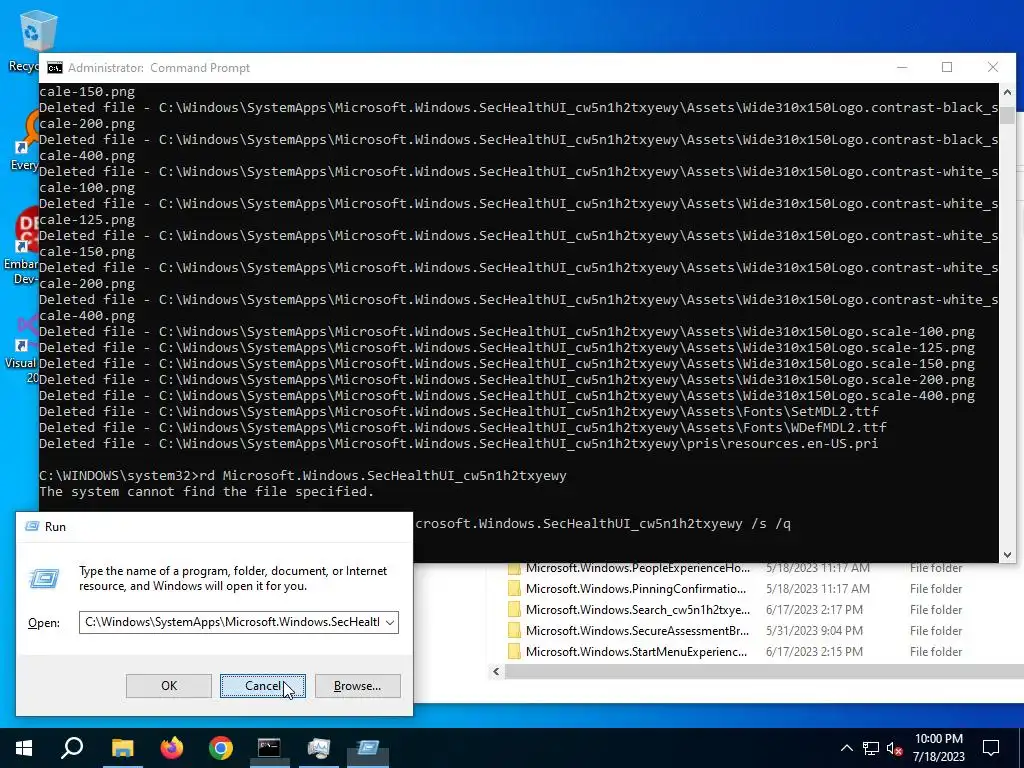Click date 6/17/2023 2:15 PM in Explorer
This screenshot has width=1024, height=768.
tap(814, 651)
